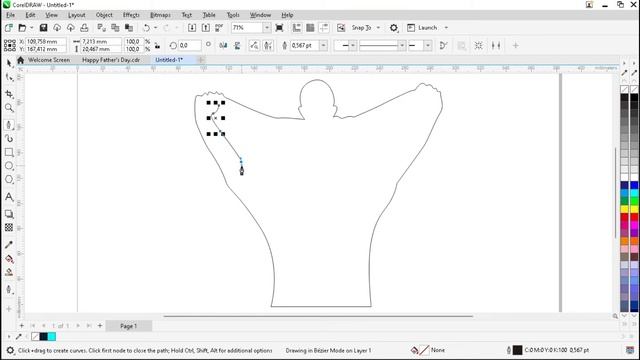The height and width of the screenshot is (360, 640).
Task: Click the Export icon
Action: coord(206,28)
